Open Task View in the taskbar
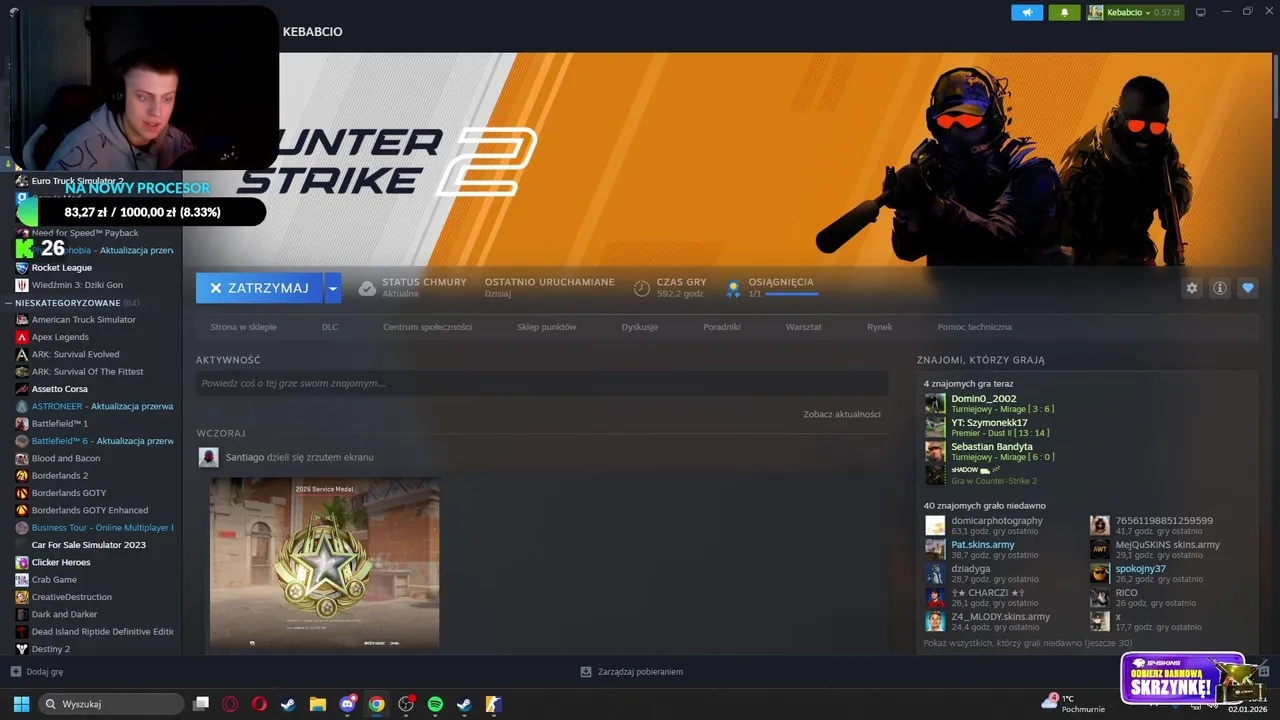Screen dimensions: 1280x720 [x=201, y=704]
